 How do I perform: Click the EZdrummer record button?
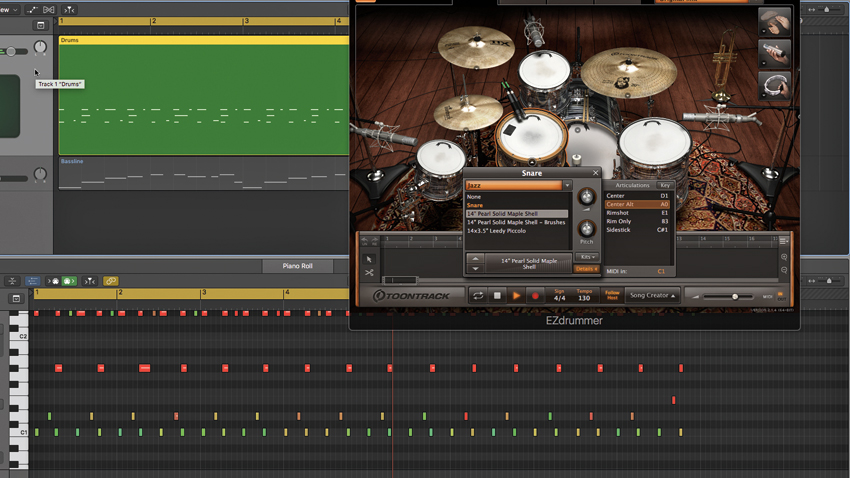[535, 295]
